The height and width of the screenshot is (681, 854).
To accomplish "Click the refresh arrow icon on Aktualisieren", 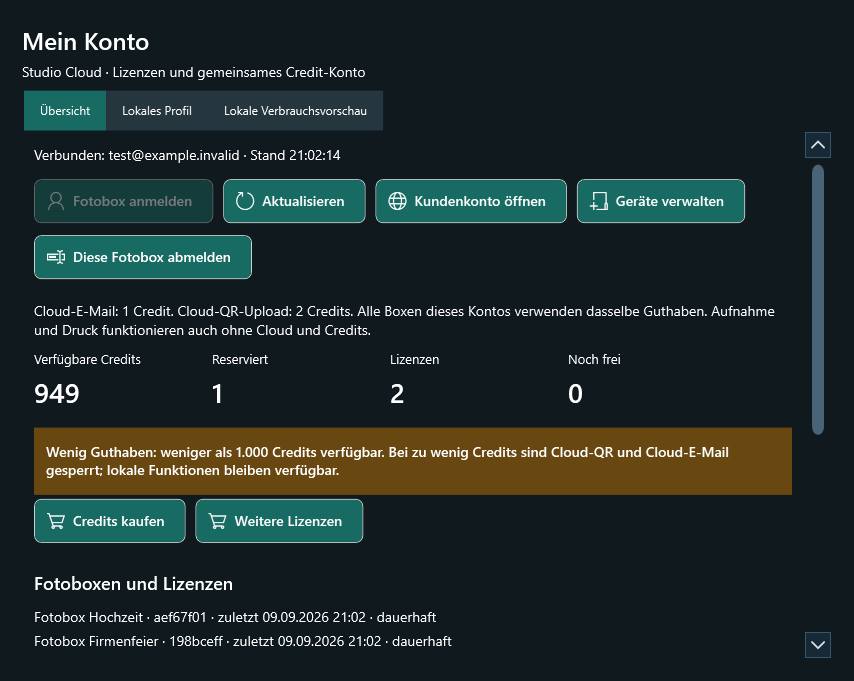I will (245, 201).
